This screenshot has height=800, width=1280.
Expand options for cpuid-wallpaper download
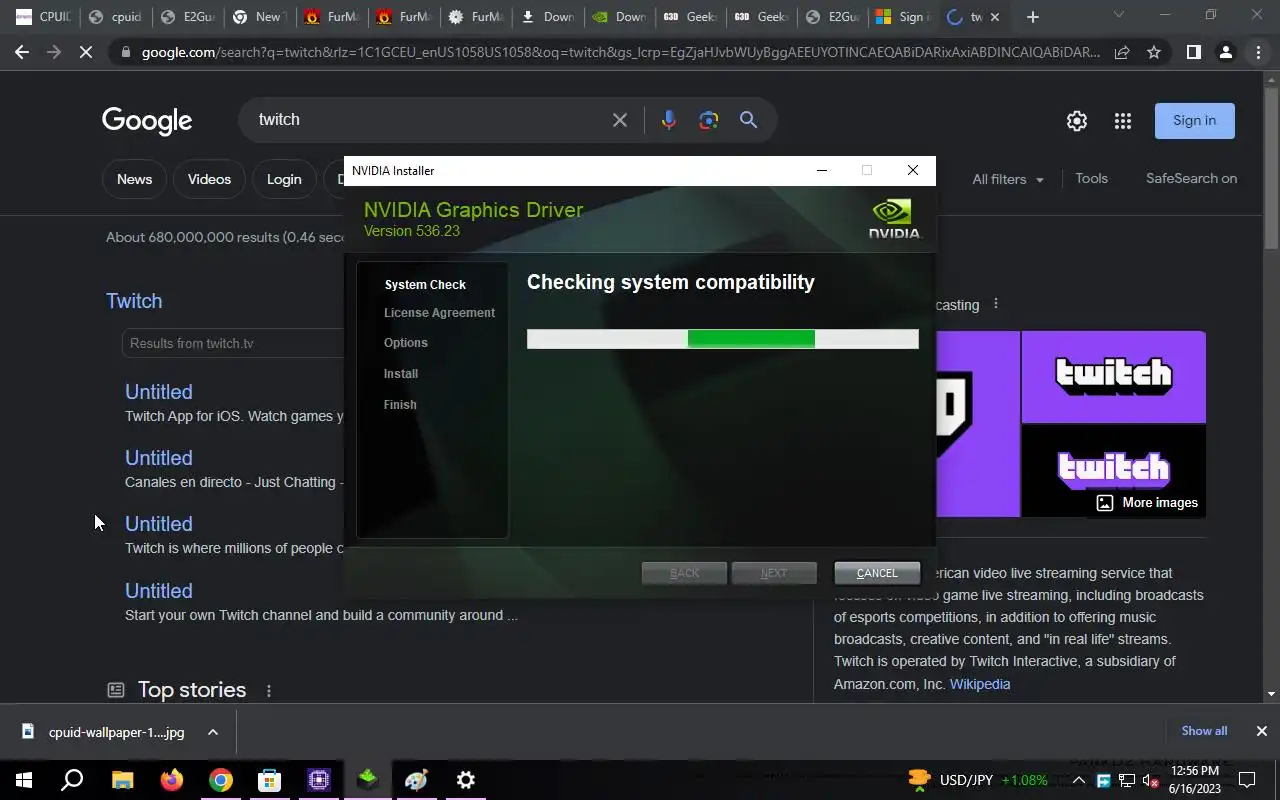click(x=213, y=732)
